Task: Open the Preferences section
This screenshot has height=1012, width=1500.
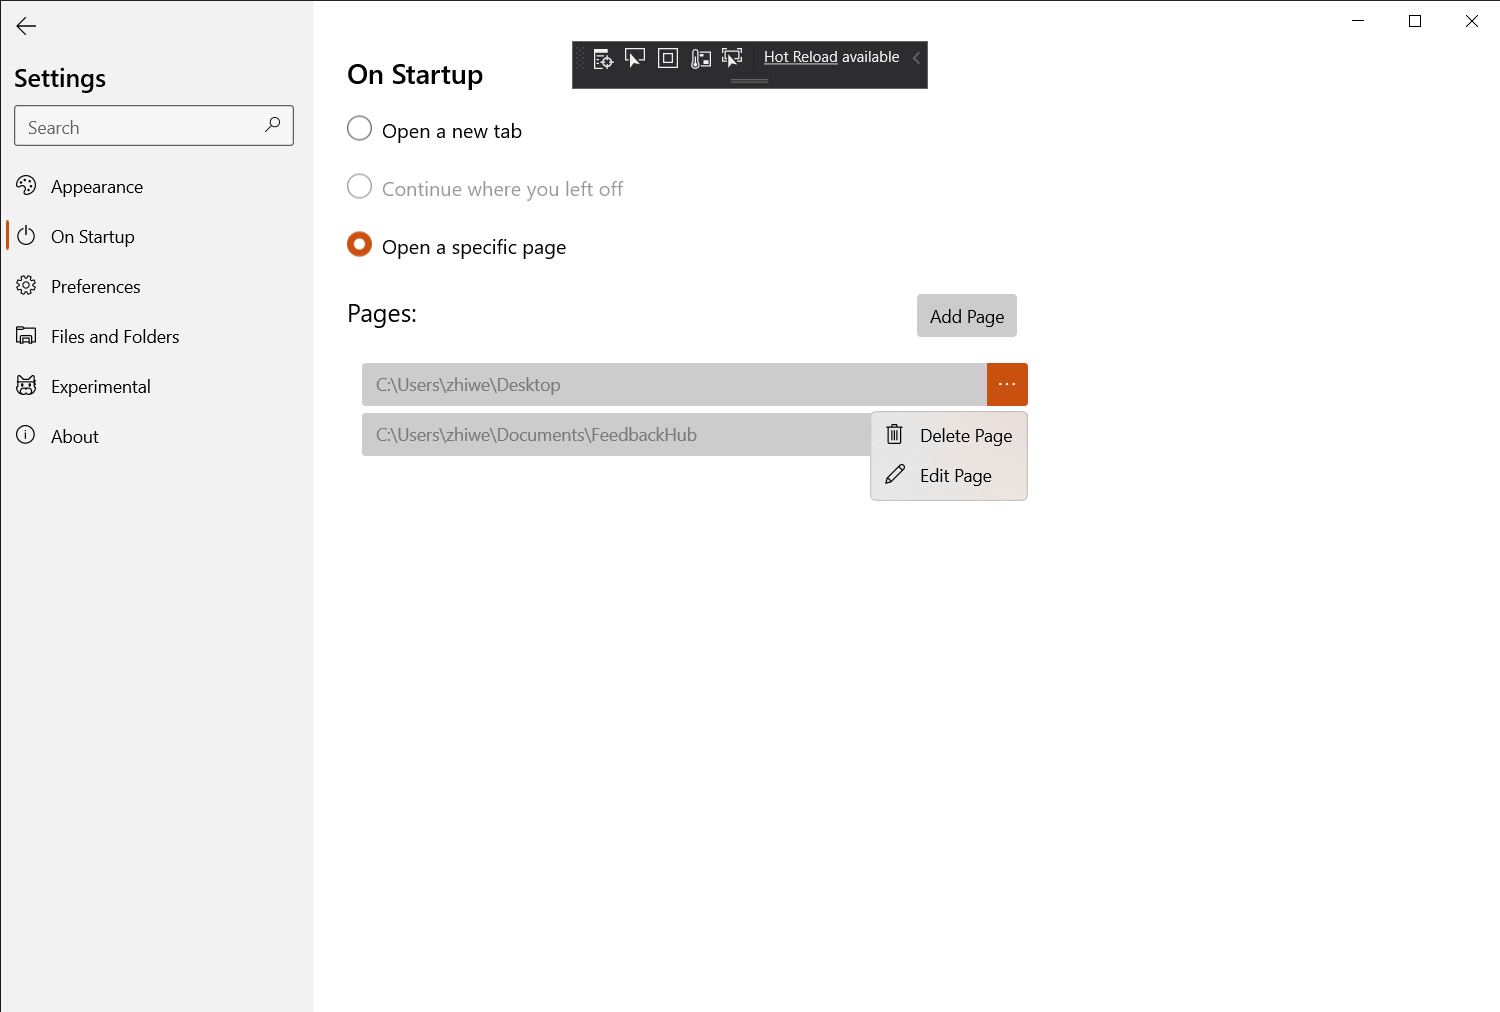Action: tap(157, 286)
